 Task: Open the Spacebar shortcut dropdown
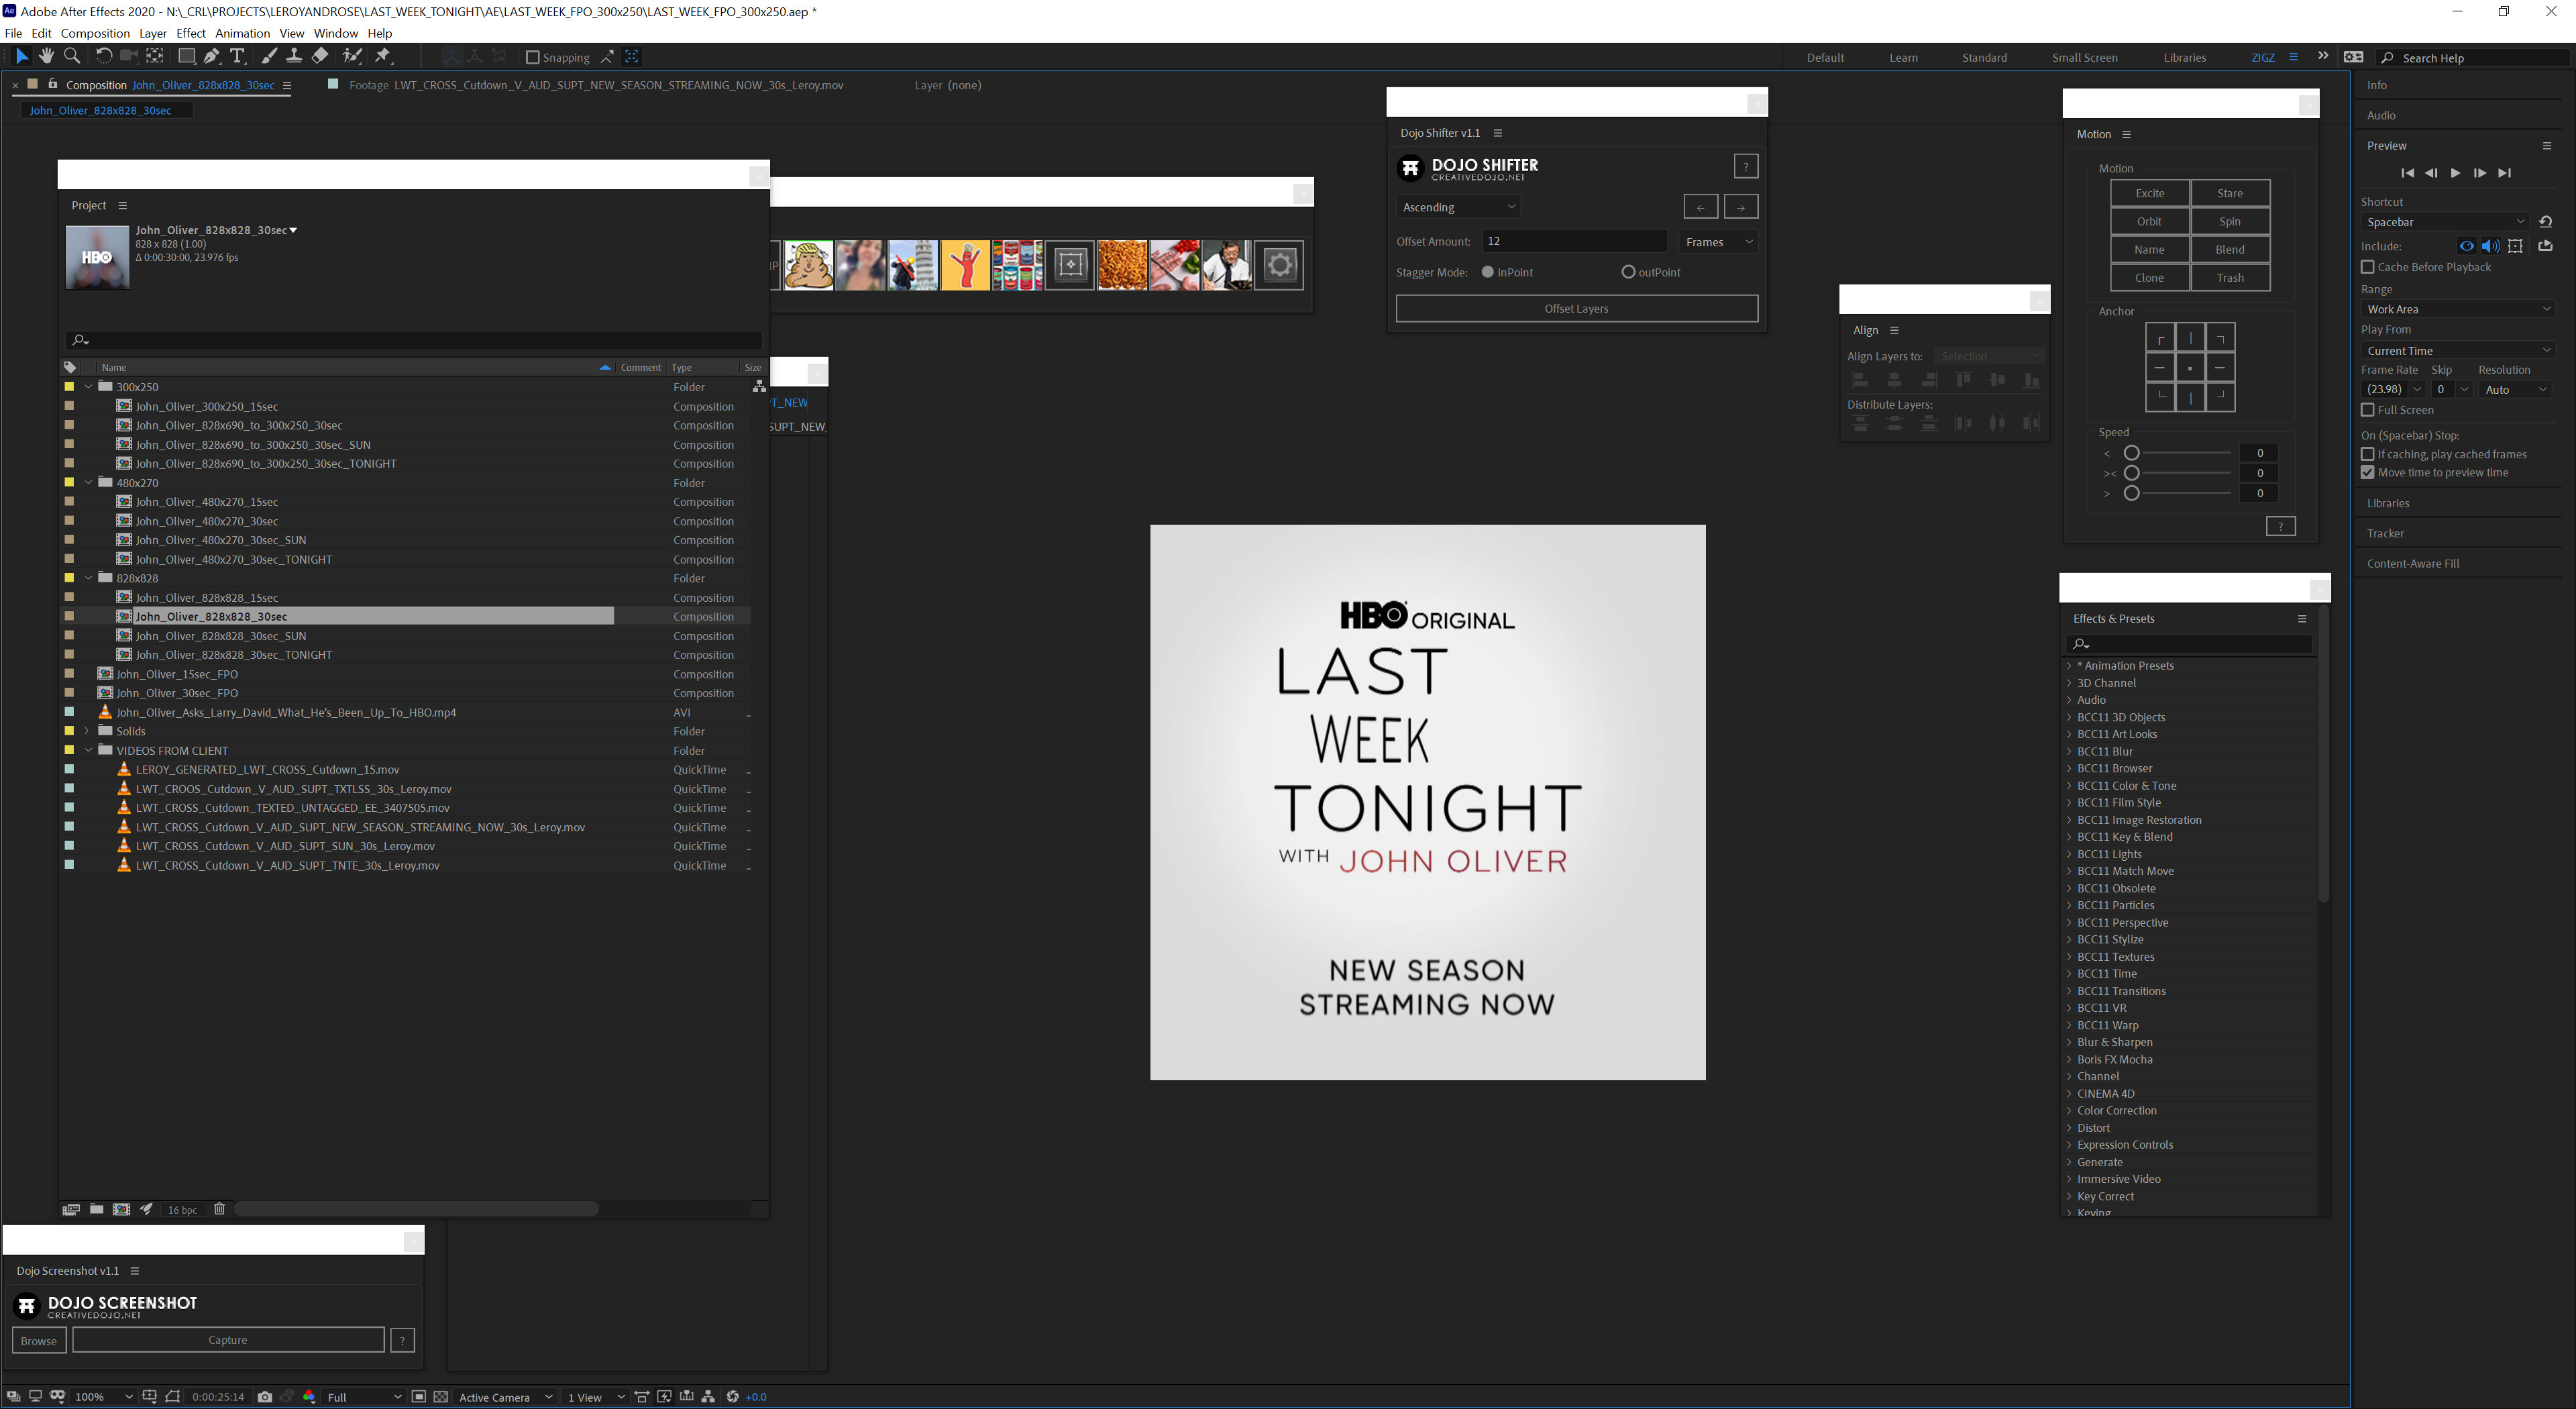[x=2446, y=222]
